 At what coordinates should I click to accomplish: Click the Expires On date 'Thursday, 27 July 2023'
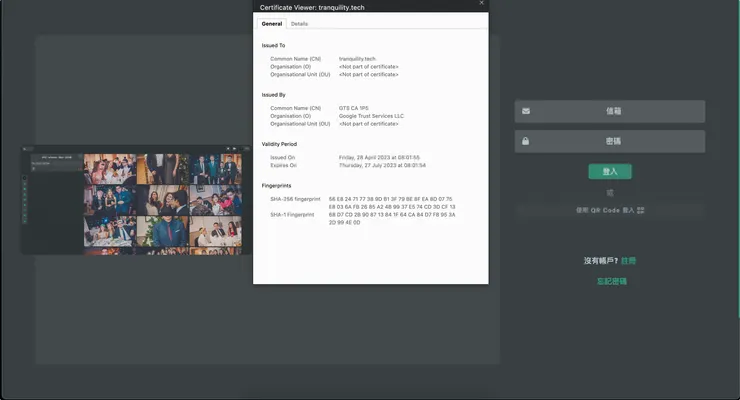[382, 166]
